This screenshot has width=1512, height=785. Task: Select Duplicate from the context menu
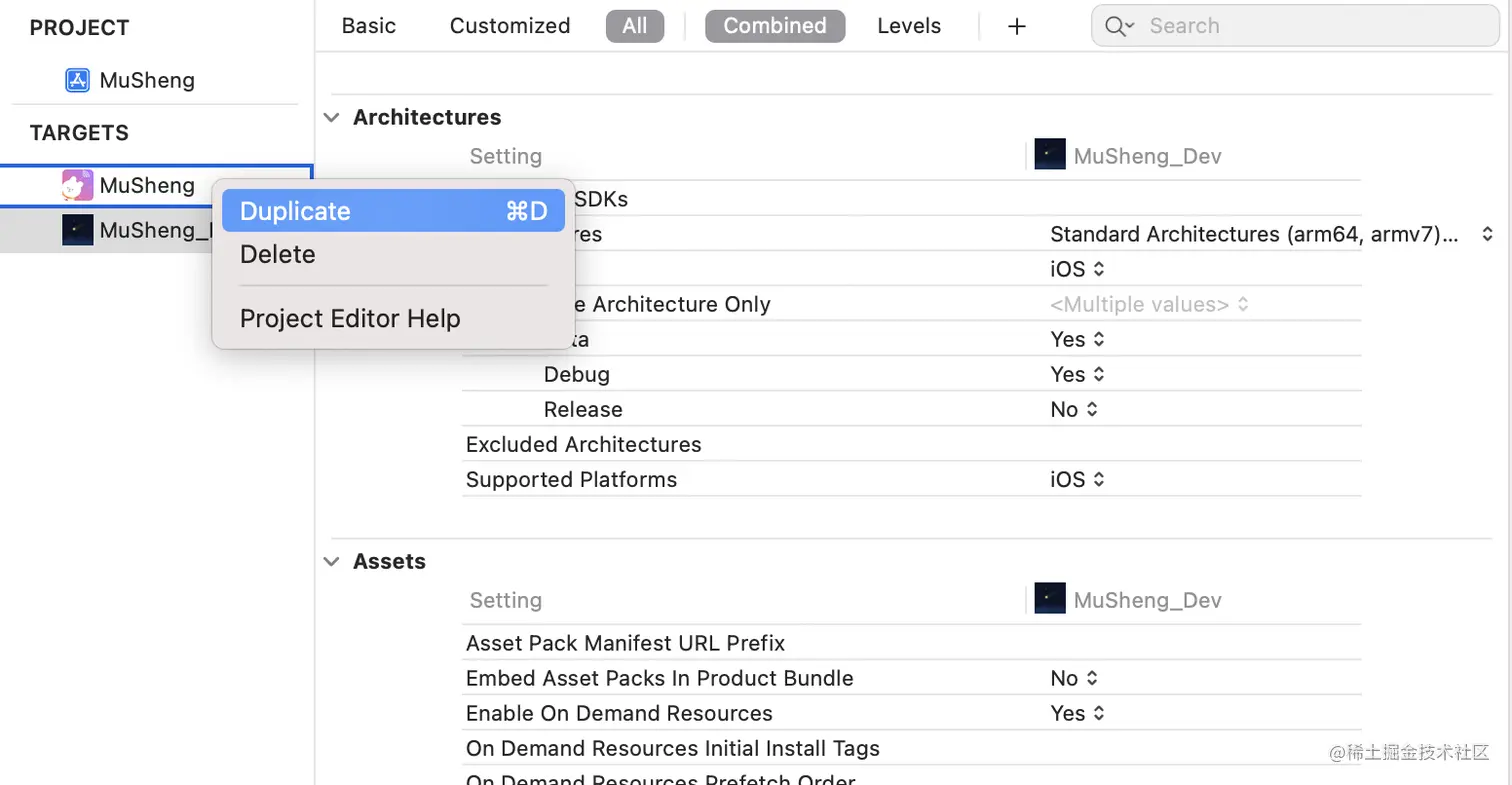tap(394, 211)
